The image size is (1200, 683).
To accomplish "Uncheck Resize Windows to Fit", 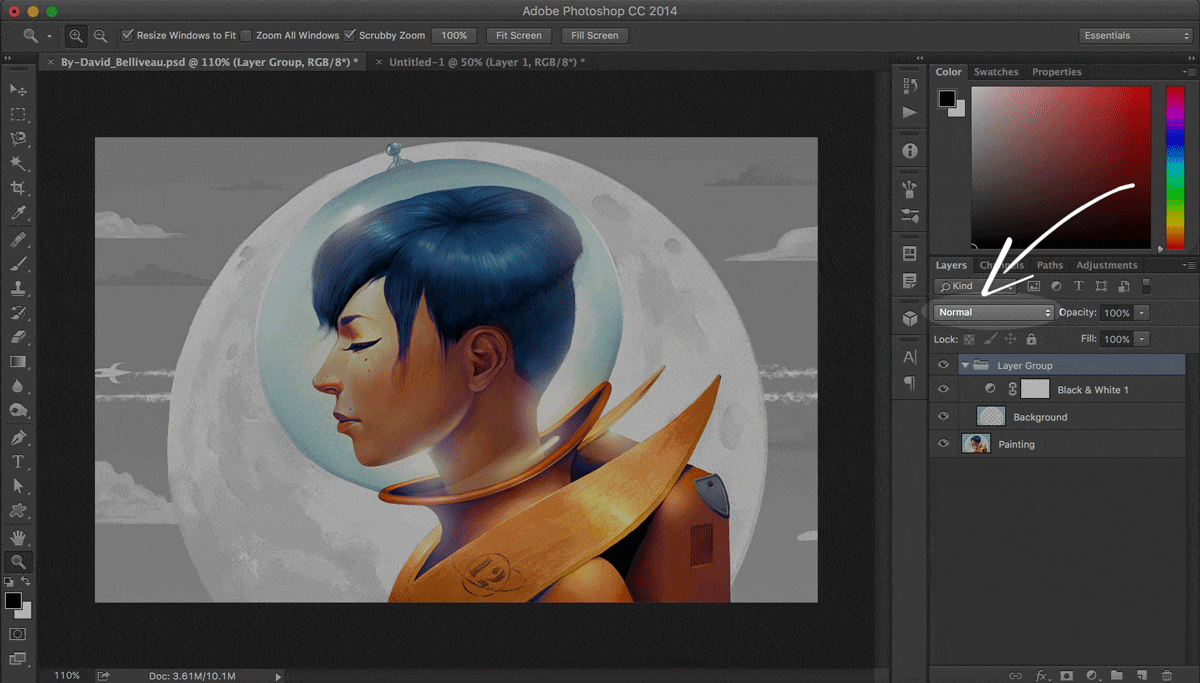I will [127, 35].
